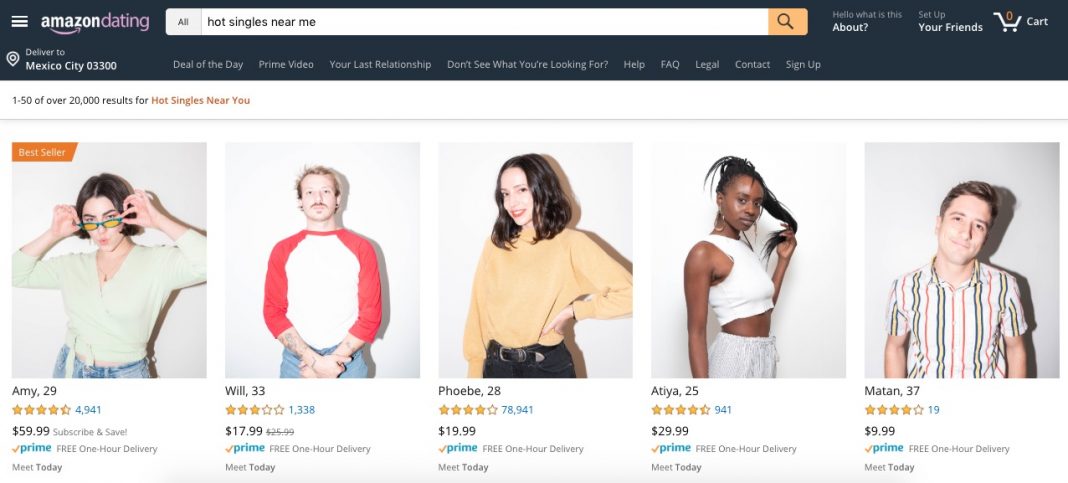
Task: Click the orange search magnifier button
Action: click(x=787, y=22)
